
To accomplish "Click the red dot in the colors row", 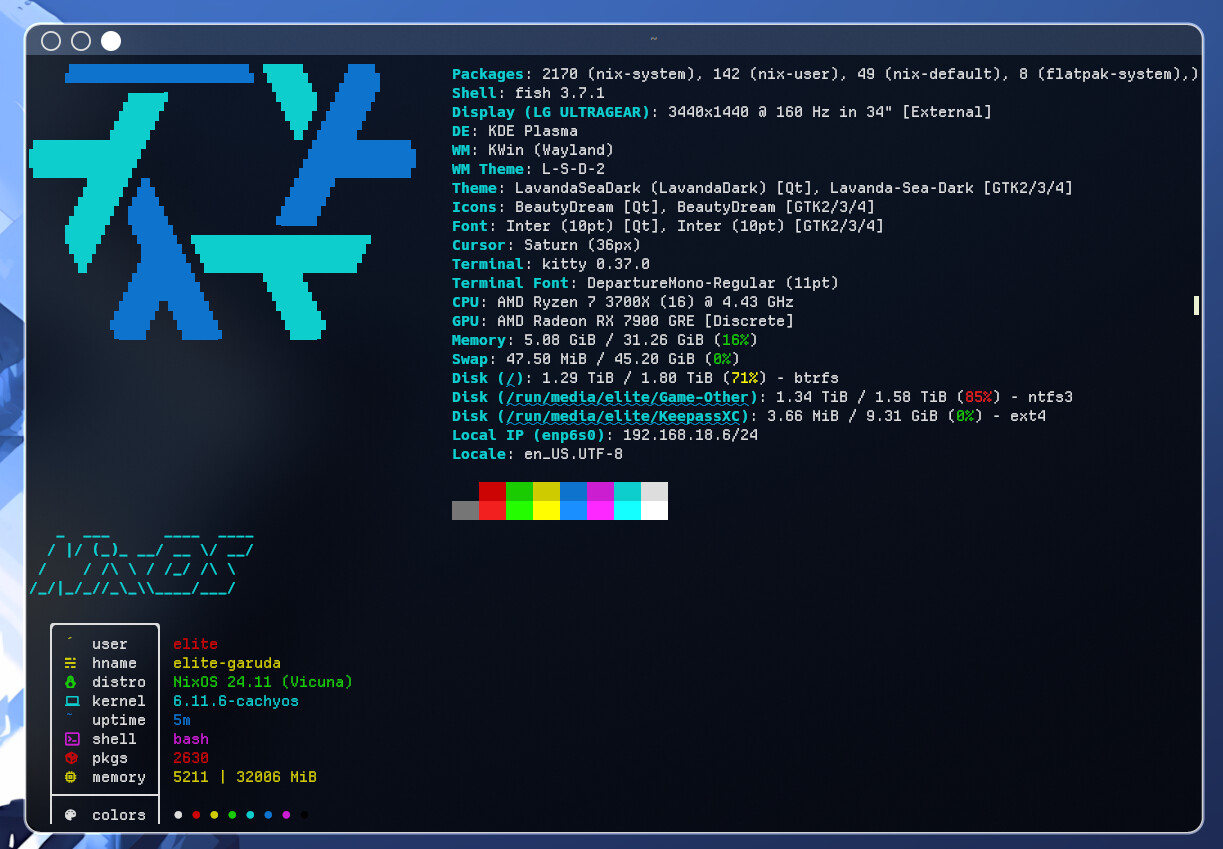I will pos(196,815).
